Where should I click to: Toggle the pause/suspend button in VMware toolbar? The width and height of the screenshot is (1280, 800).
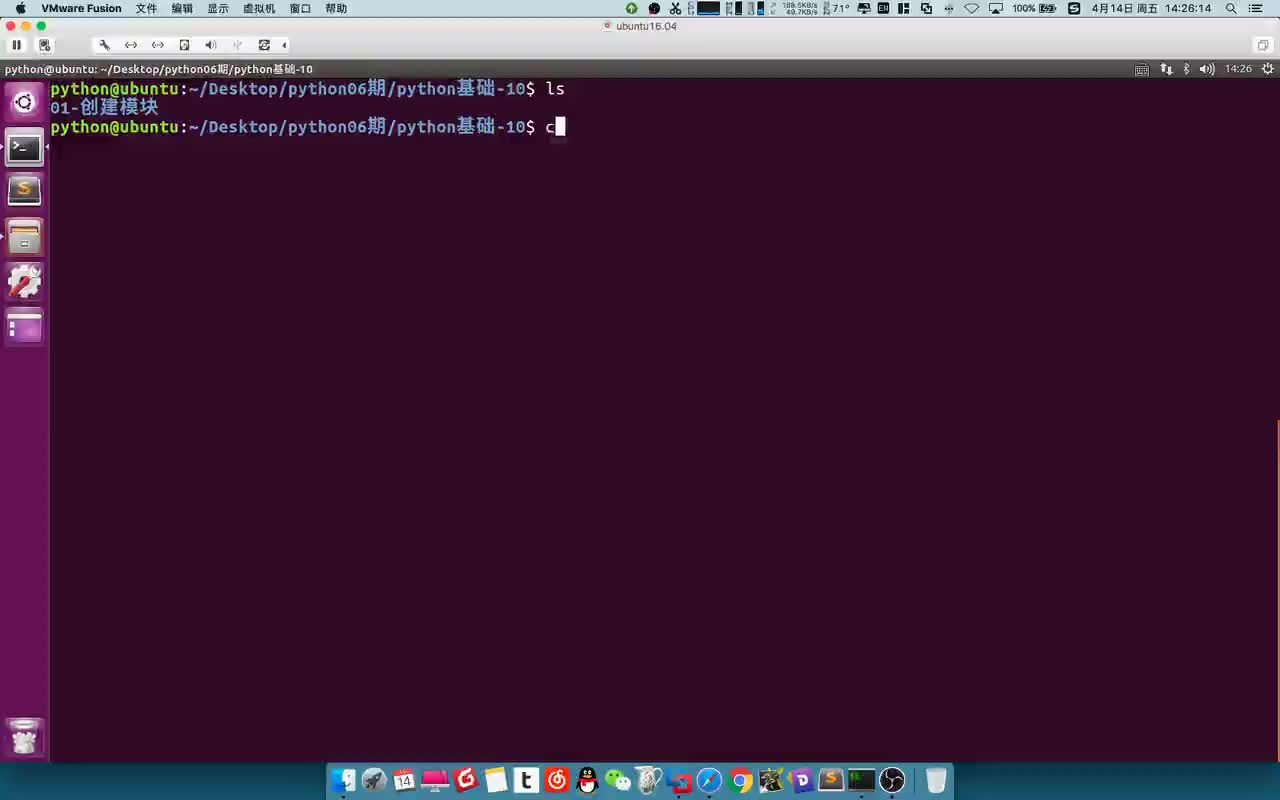pyautogui.click(x=16, y=44)
